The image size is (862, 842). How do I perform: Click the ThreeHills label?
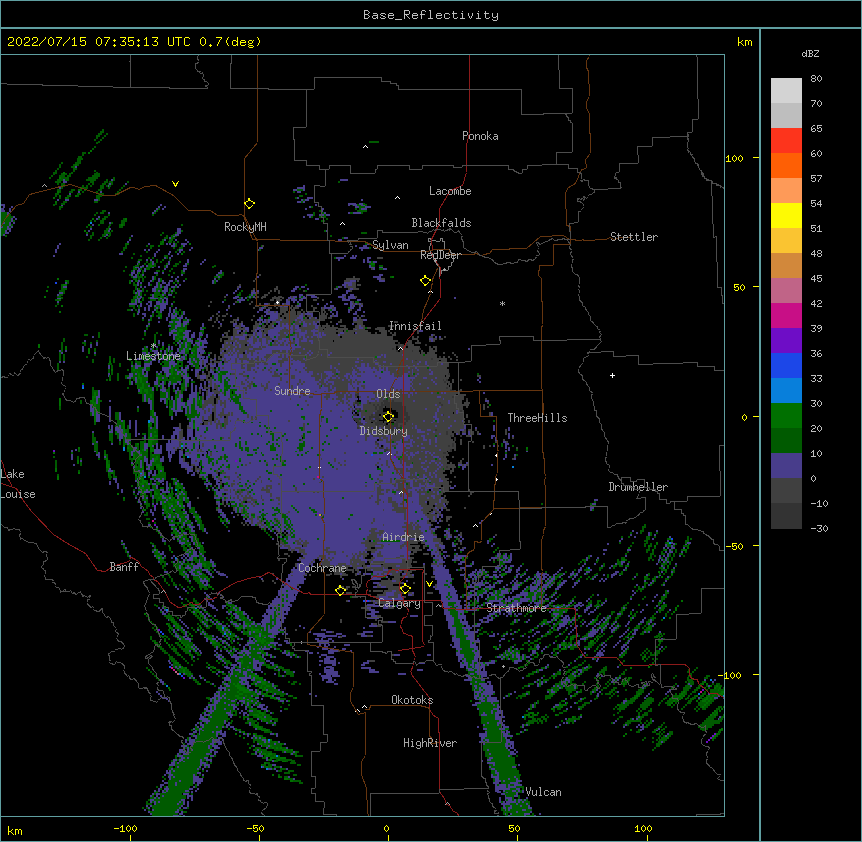537,418
